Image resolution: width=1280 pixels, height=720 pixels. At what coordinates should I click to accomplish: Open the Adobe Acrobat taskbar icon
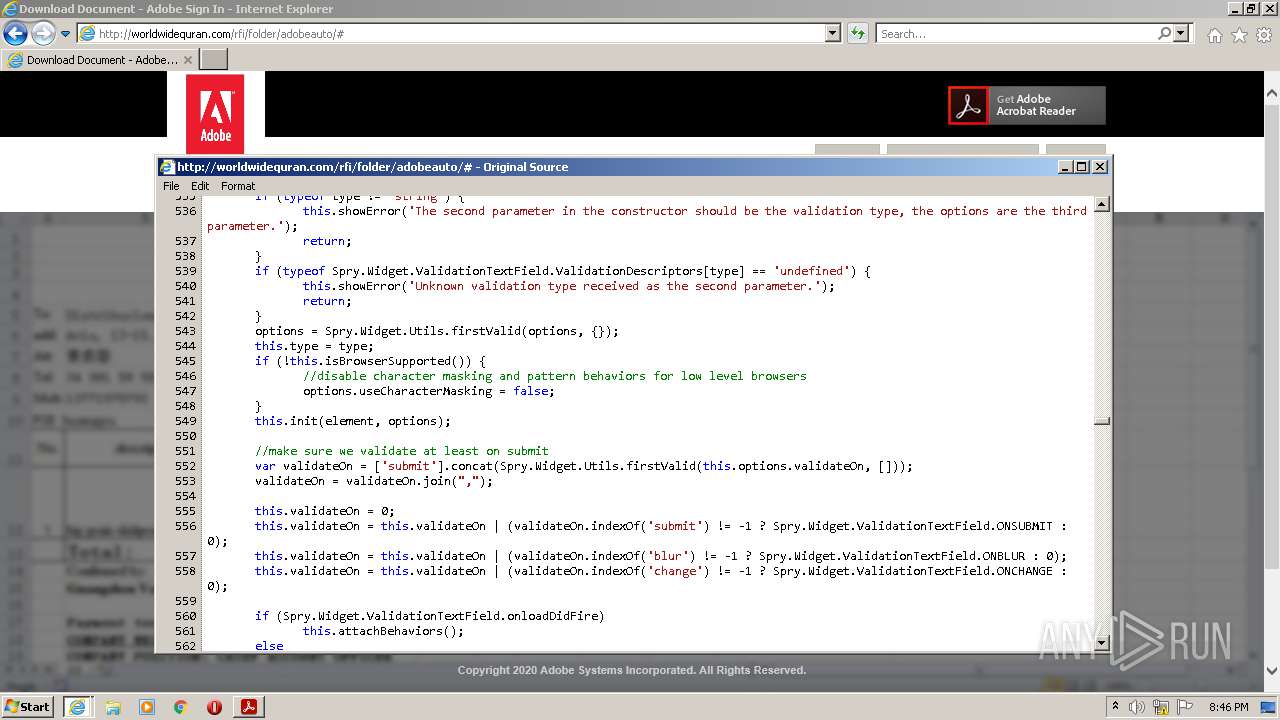(x=248, y=707)
